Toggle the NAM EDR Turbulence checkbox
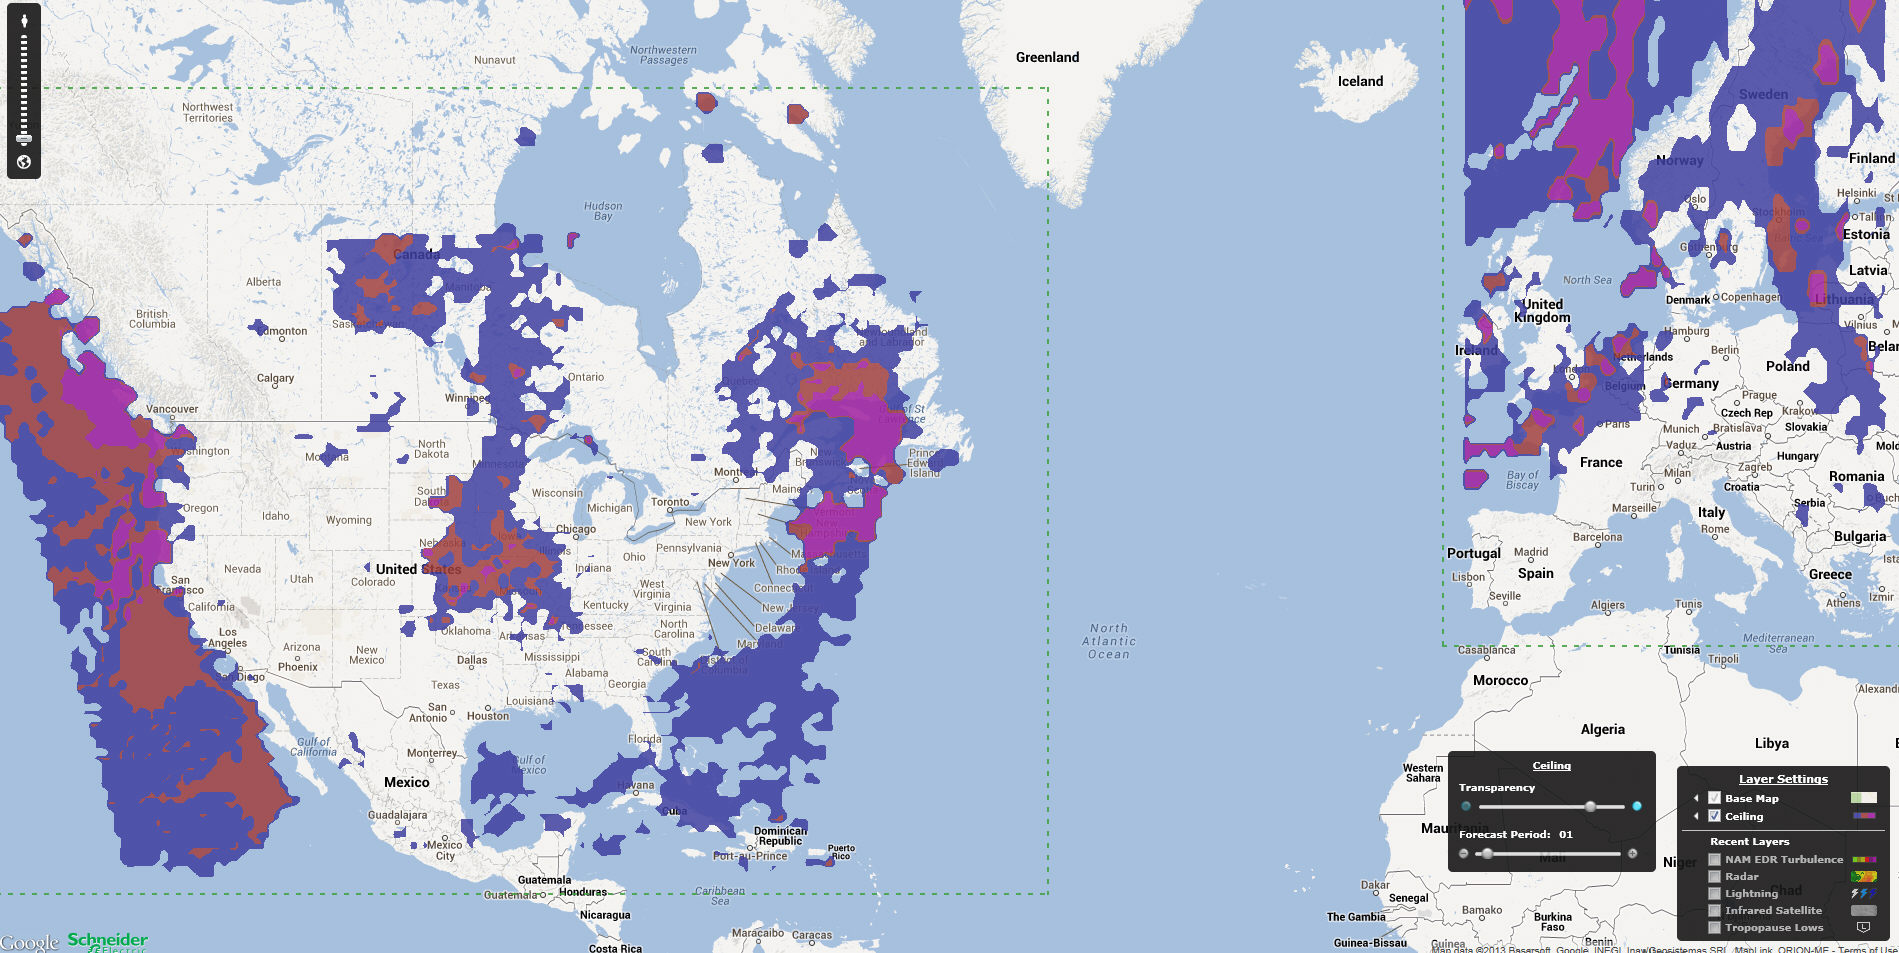Image resolution: width=1899 pixels, height=953 pixels. [x=1714, y=860]
